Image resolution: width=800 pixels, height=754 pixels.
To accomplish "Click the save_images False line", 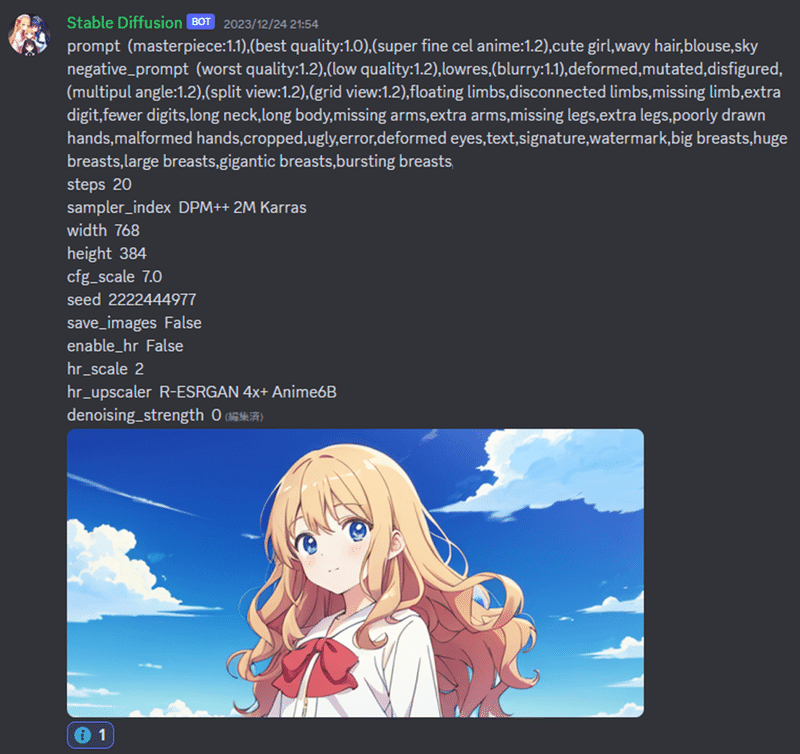I will pos(134,323).
